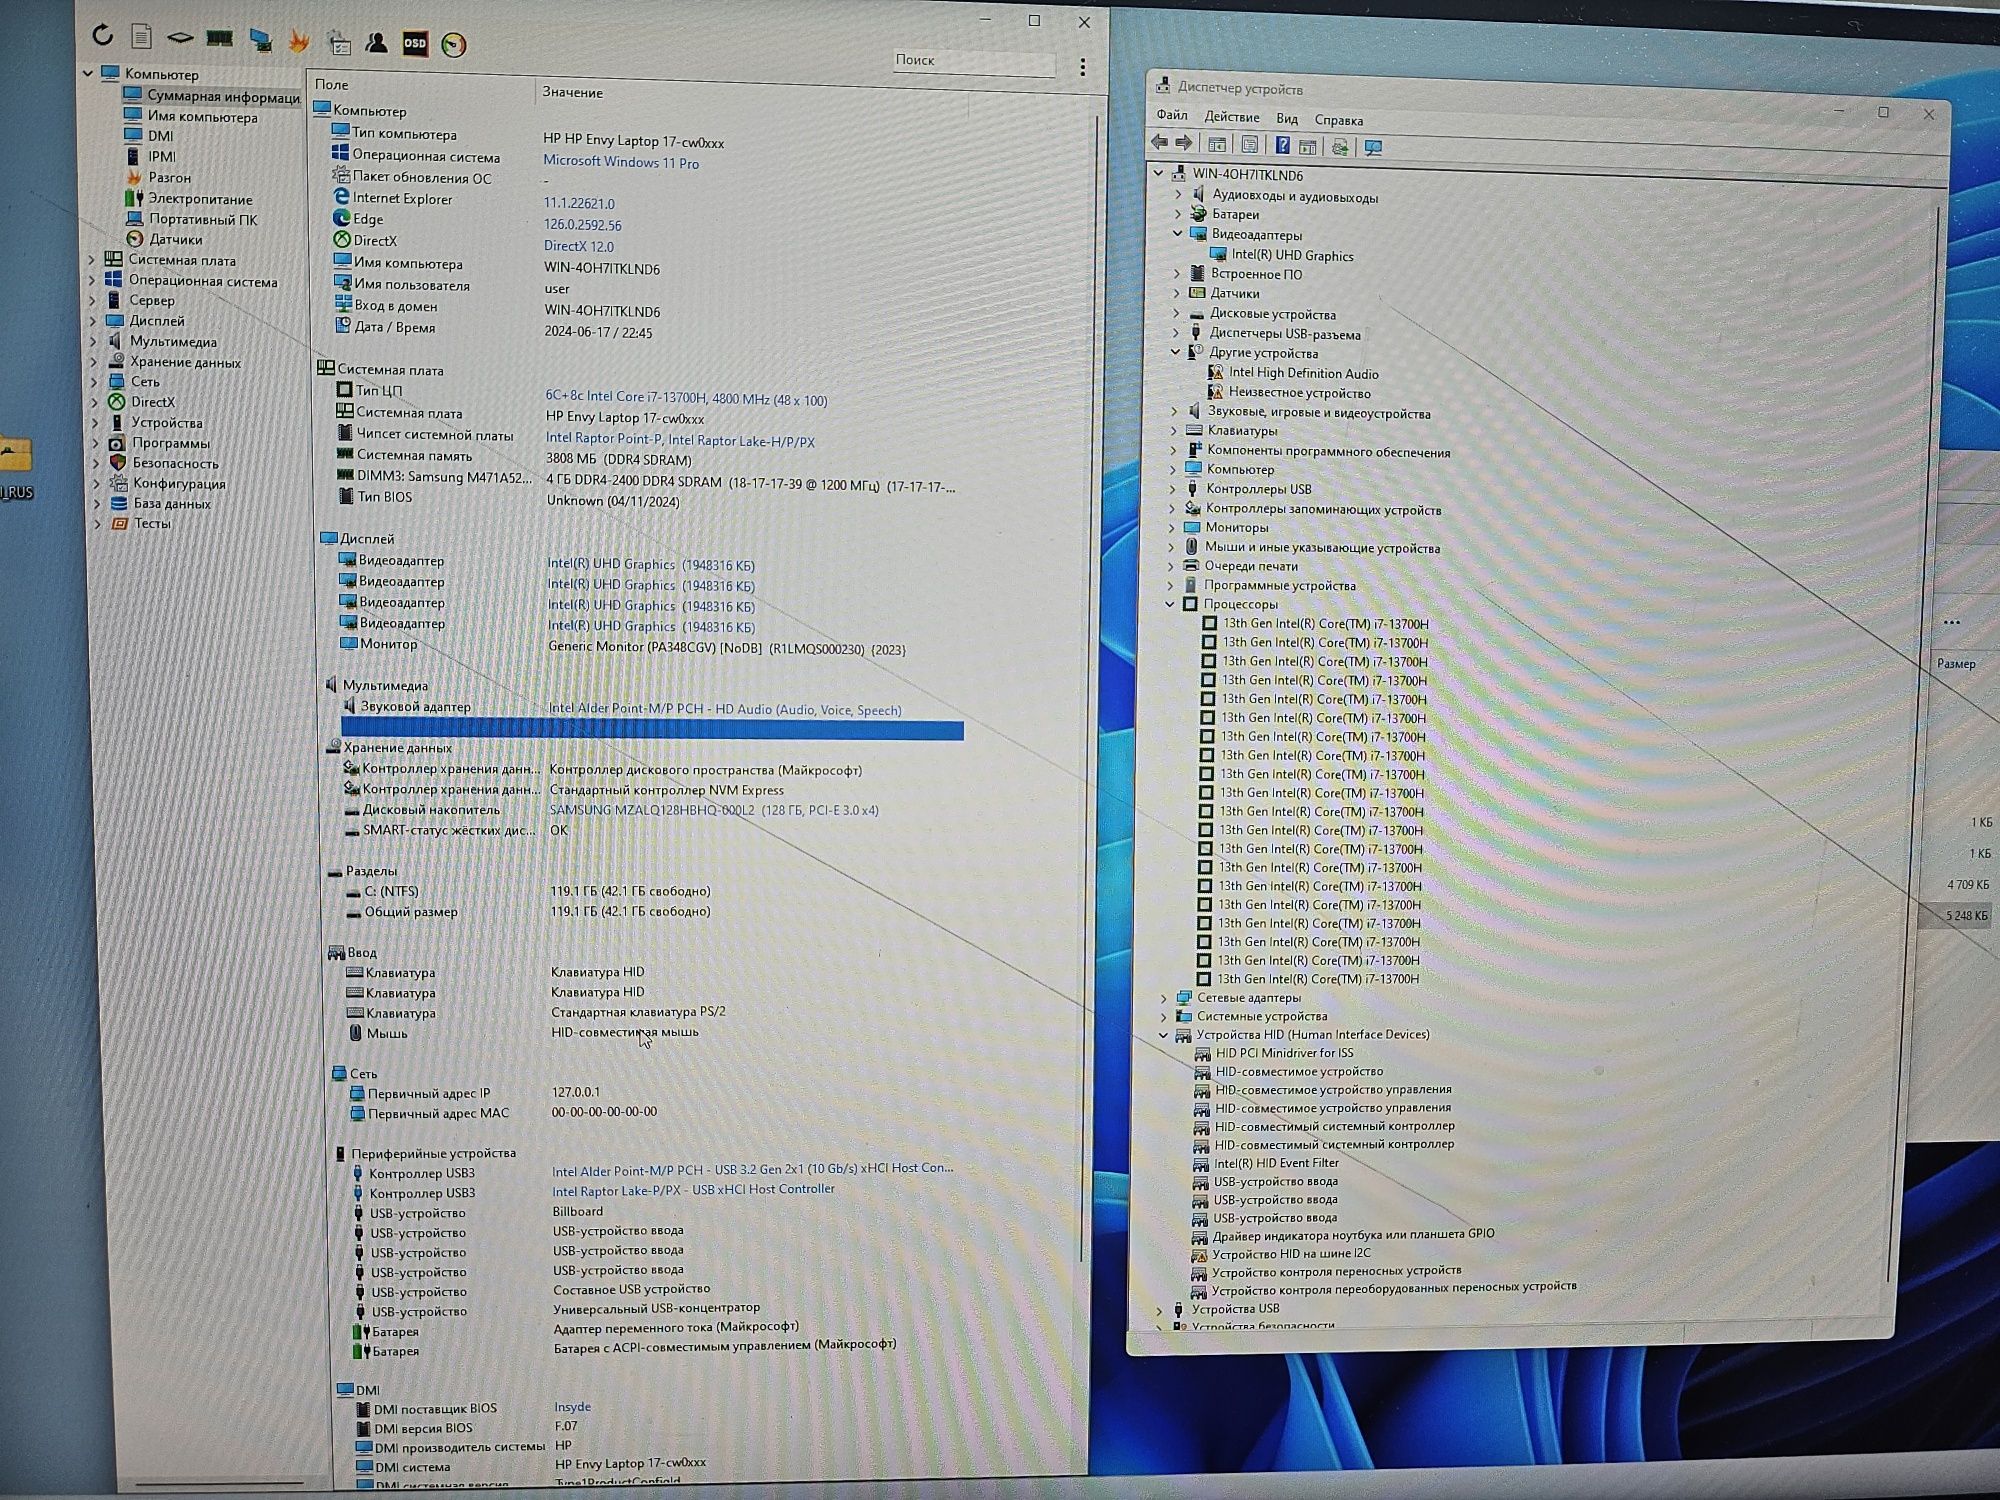Open the Properties icon in Device Manager toolbar
Screen dimensions: 2000x1500
pos(1250,145)
